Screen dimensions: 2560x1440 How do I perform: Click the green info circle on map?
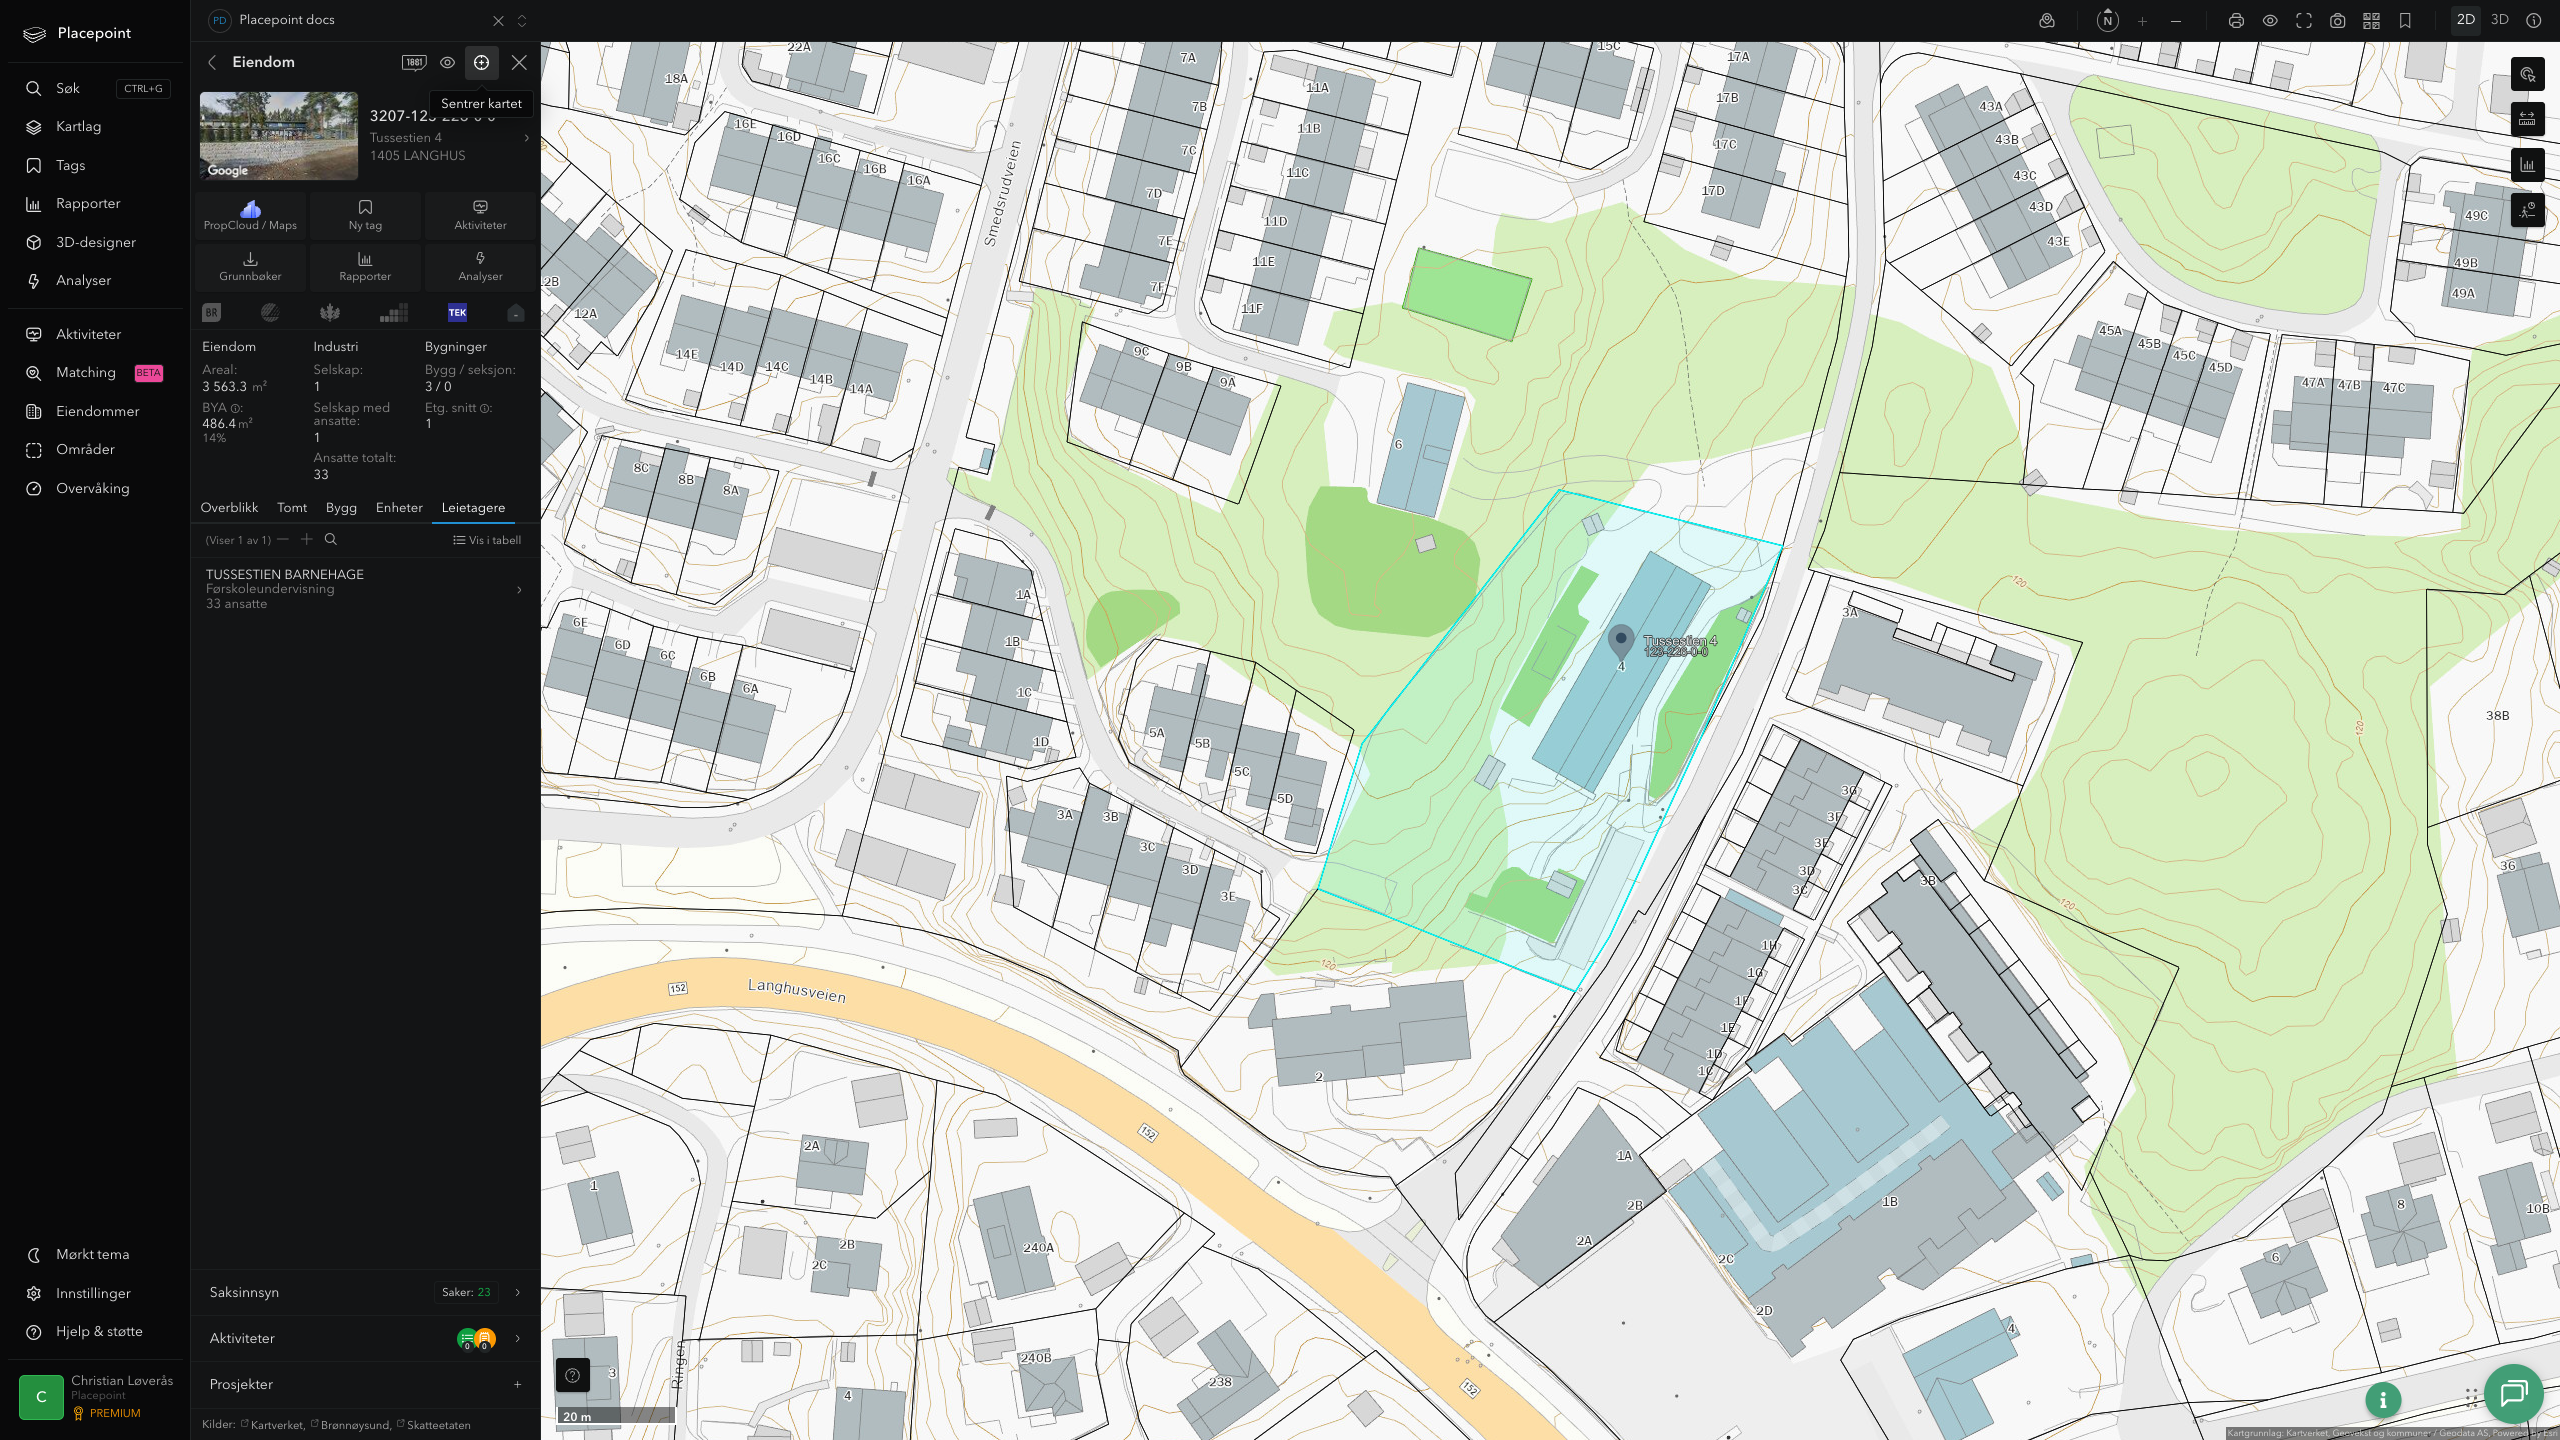coord(2382,1400)
